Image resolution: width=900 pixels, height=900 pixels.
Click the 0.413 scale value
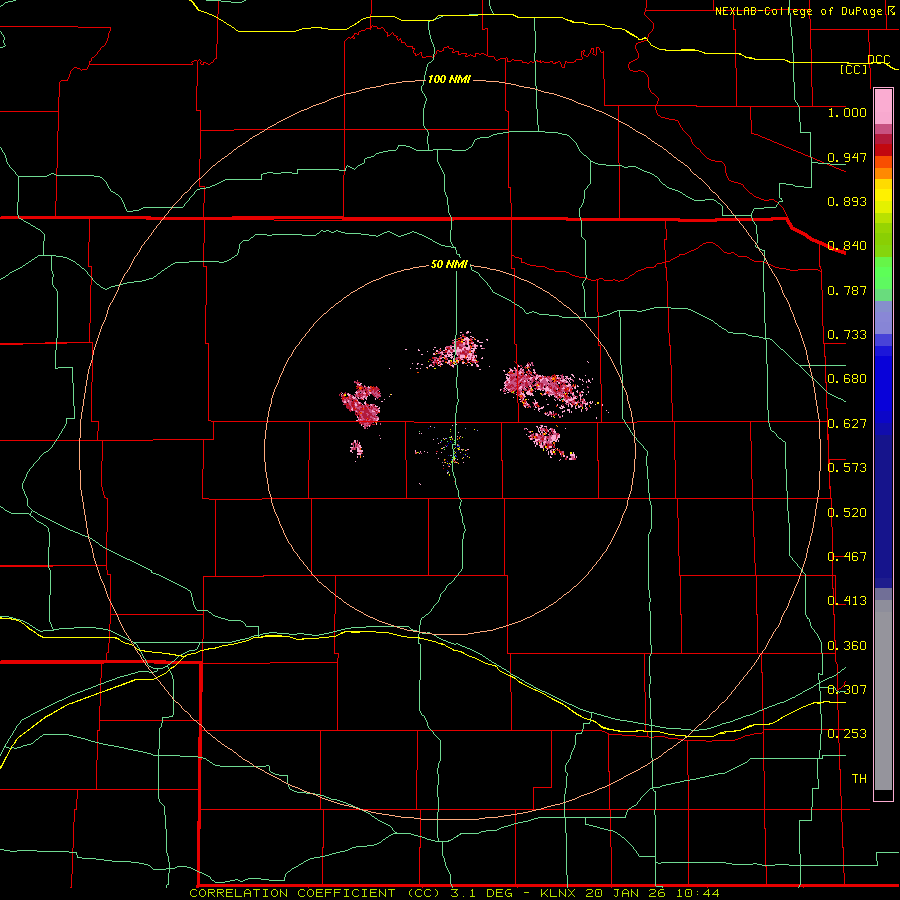[x=847, y=601]
